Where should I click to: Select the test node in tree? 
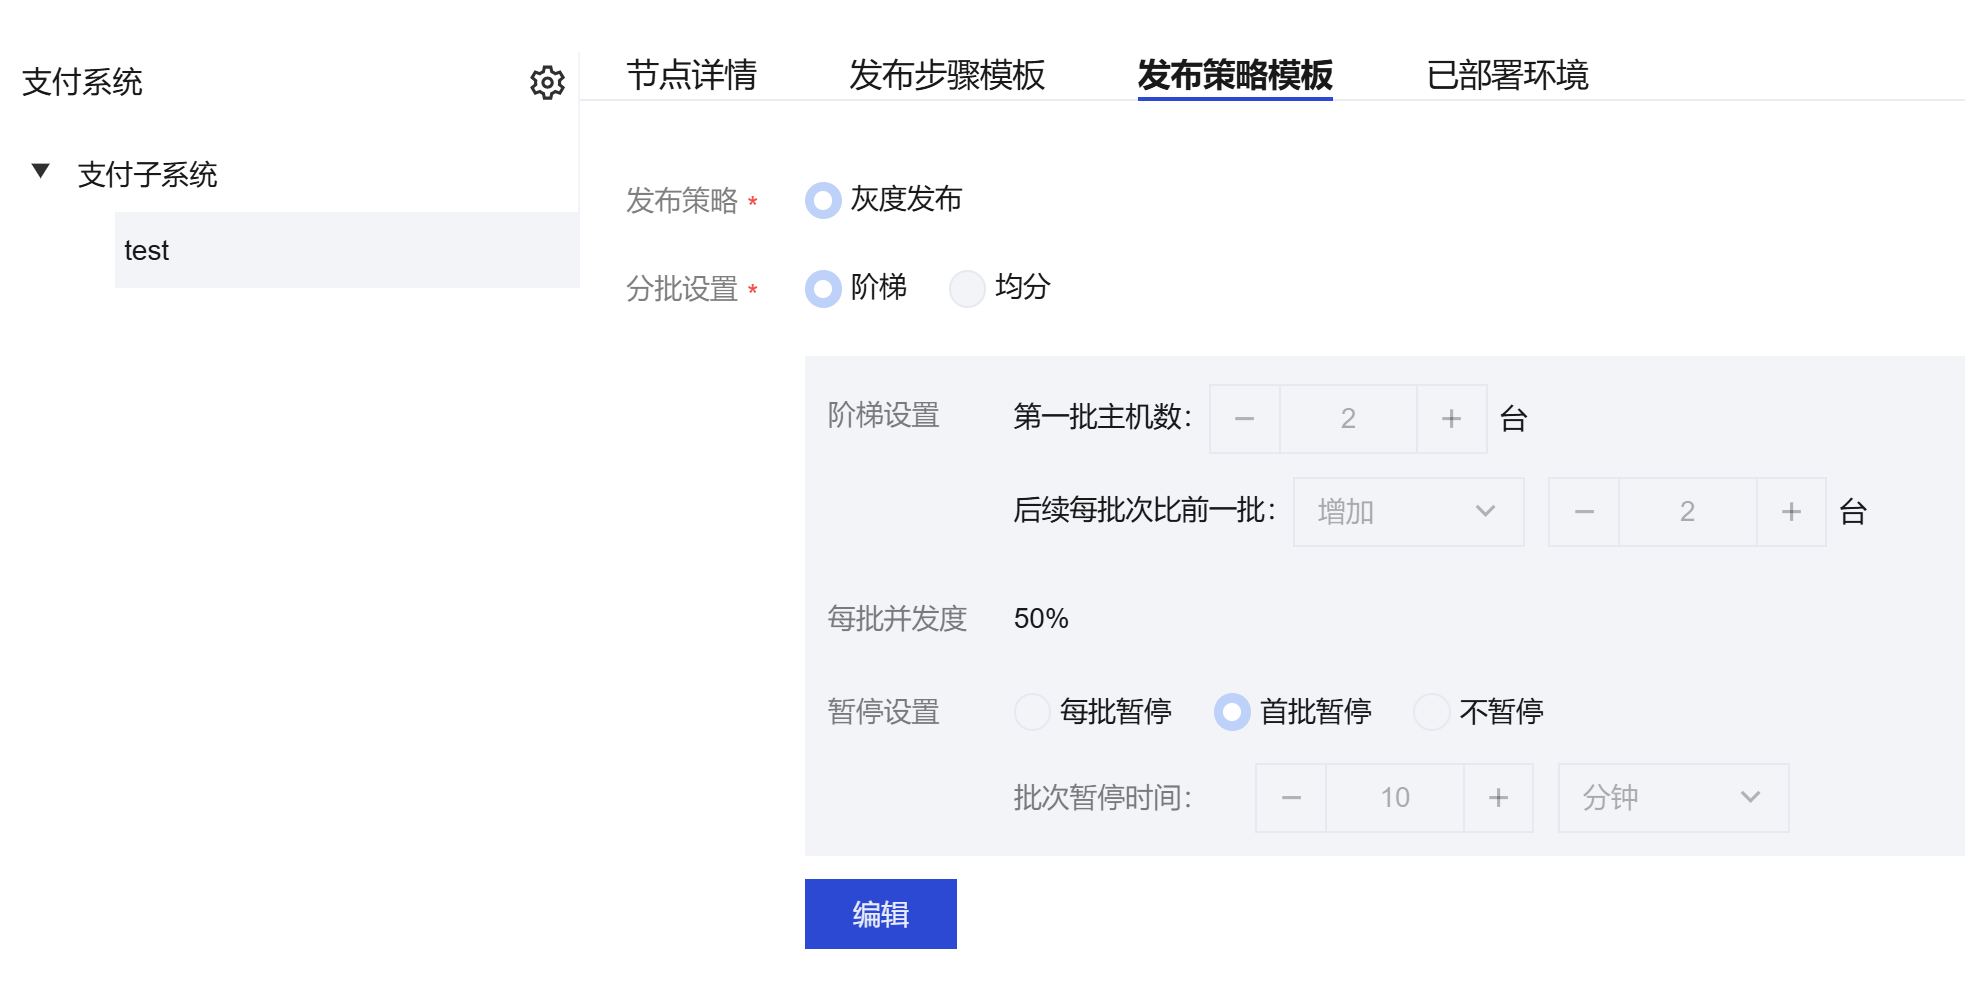146,250
